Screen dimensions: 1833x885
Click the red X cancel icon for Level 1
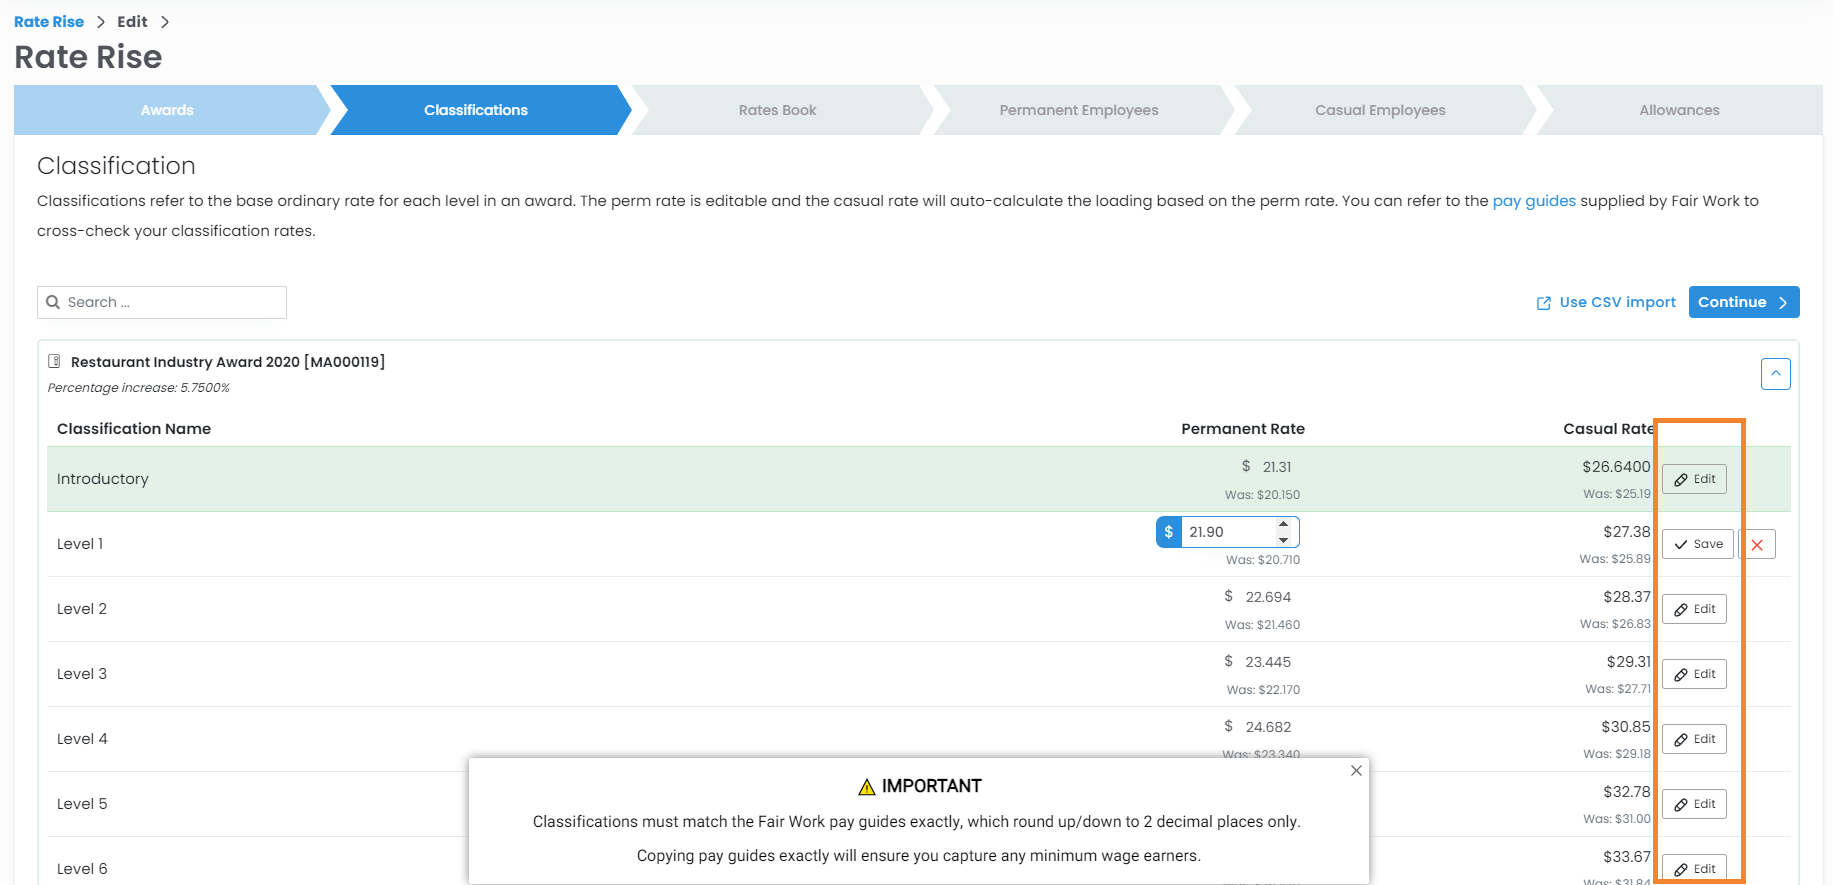pos(1757,545)
